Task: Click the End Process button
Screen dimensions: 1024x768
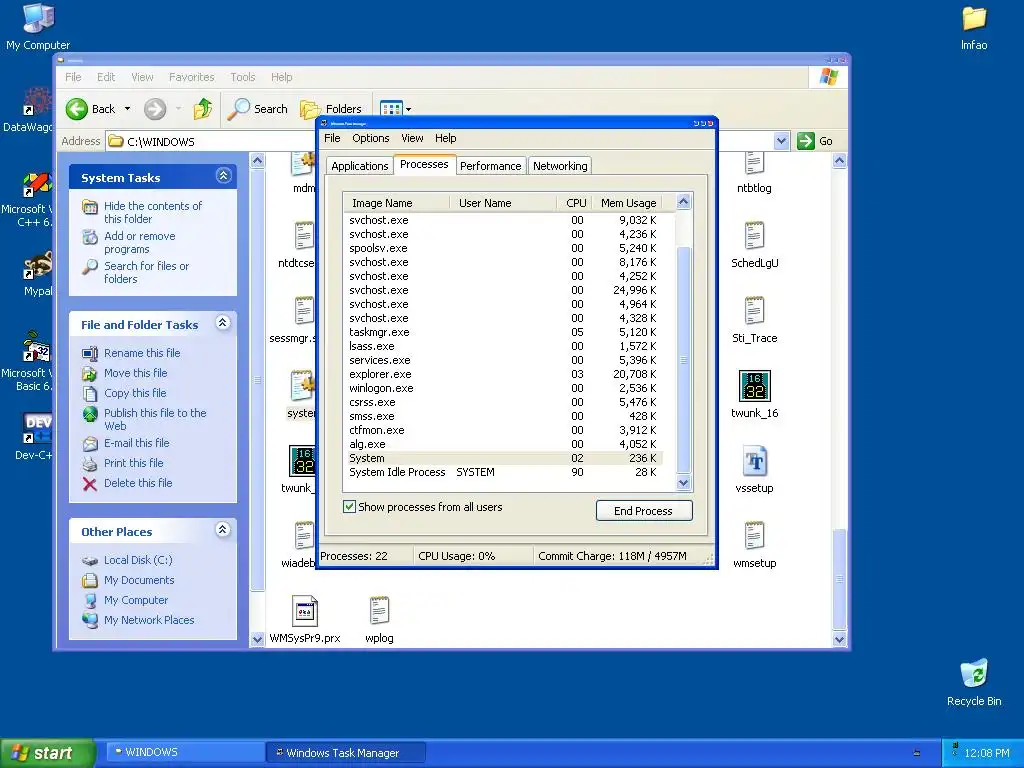Action: coord(644,511)
